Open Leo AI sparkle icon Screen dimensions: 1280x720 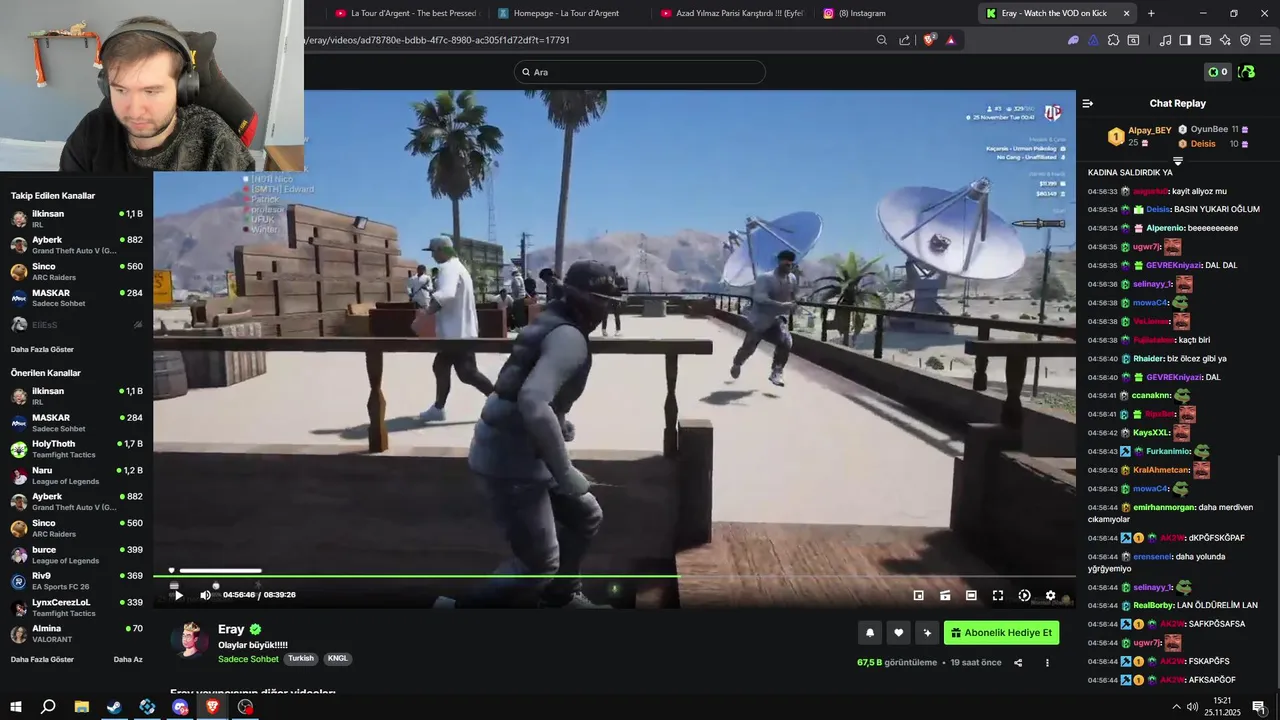click(x=1225, y=40)
